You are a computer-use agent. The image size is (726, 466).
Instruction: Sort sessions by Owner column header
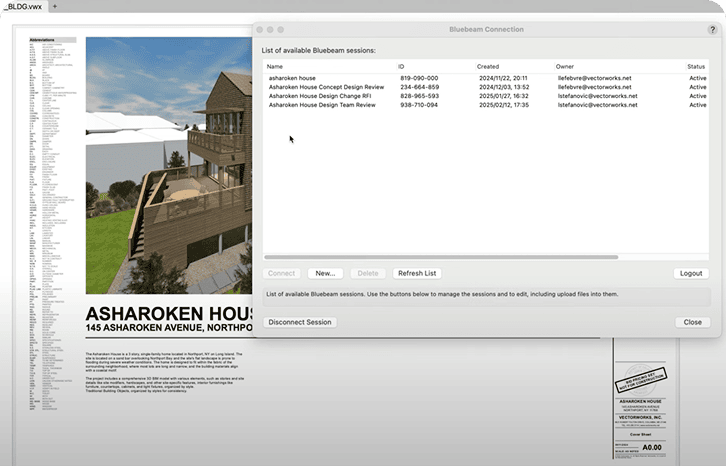[x=565, y=66]
